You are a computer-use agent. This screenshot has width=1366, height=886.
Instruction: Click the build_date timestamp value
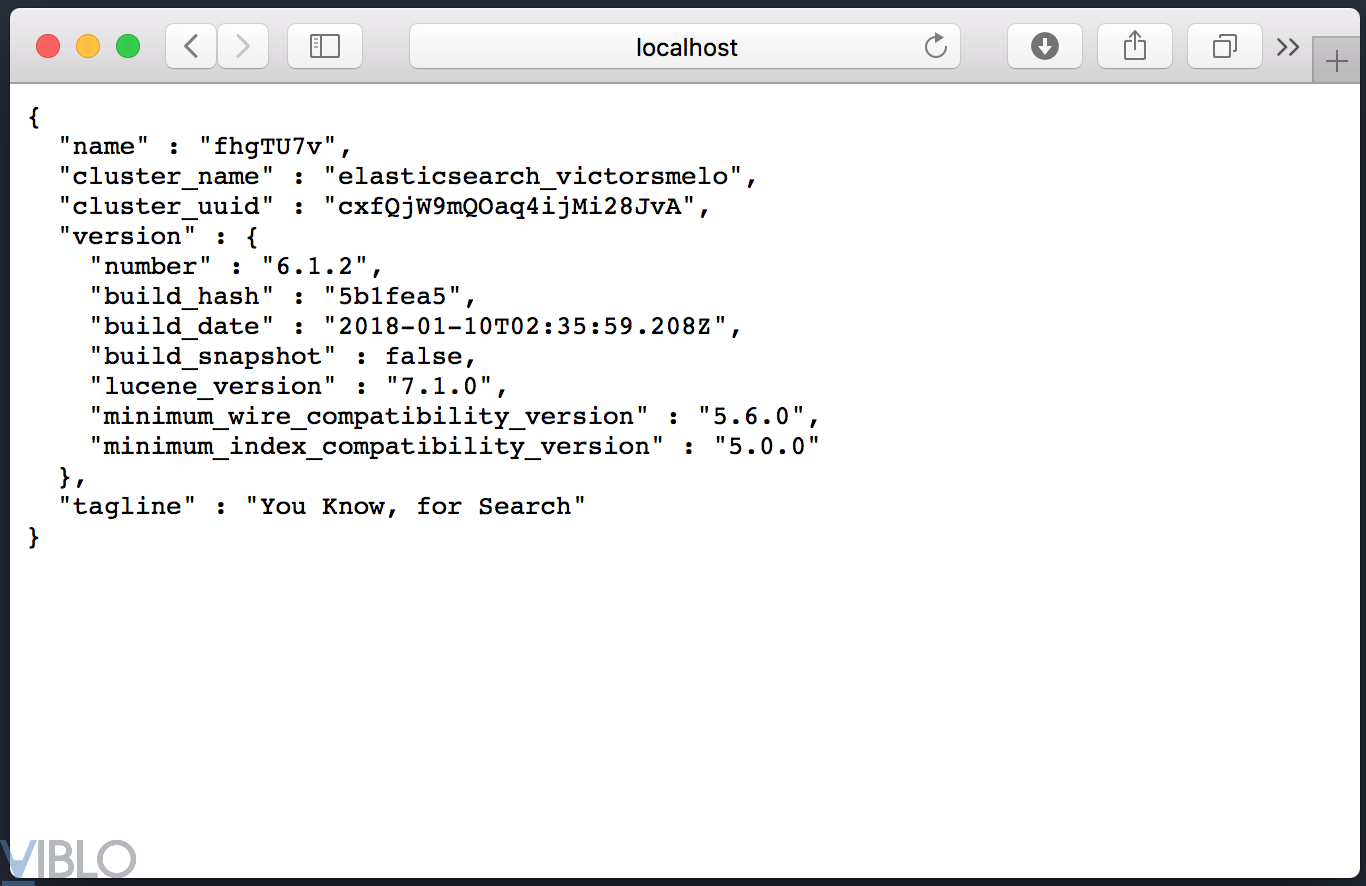pyautogui.click(x=524, y=327)
